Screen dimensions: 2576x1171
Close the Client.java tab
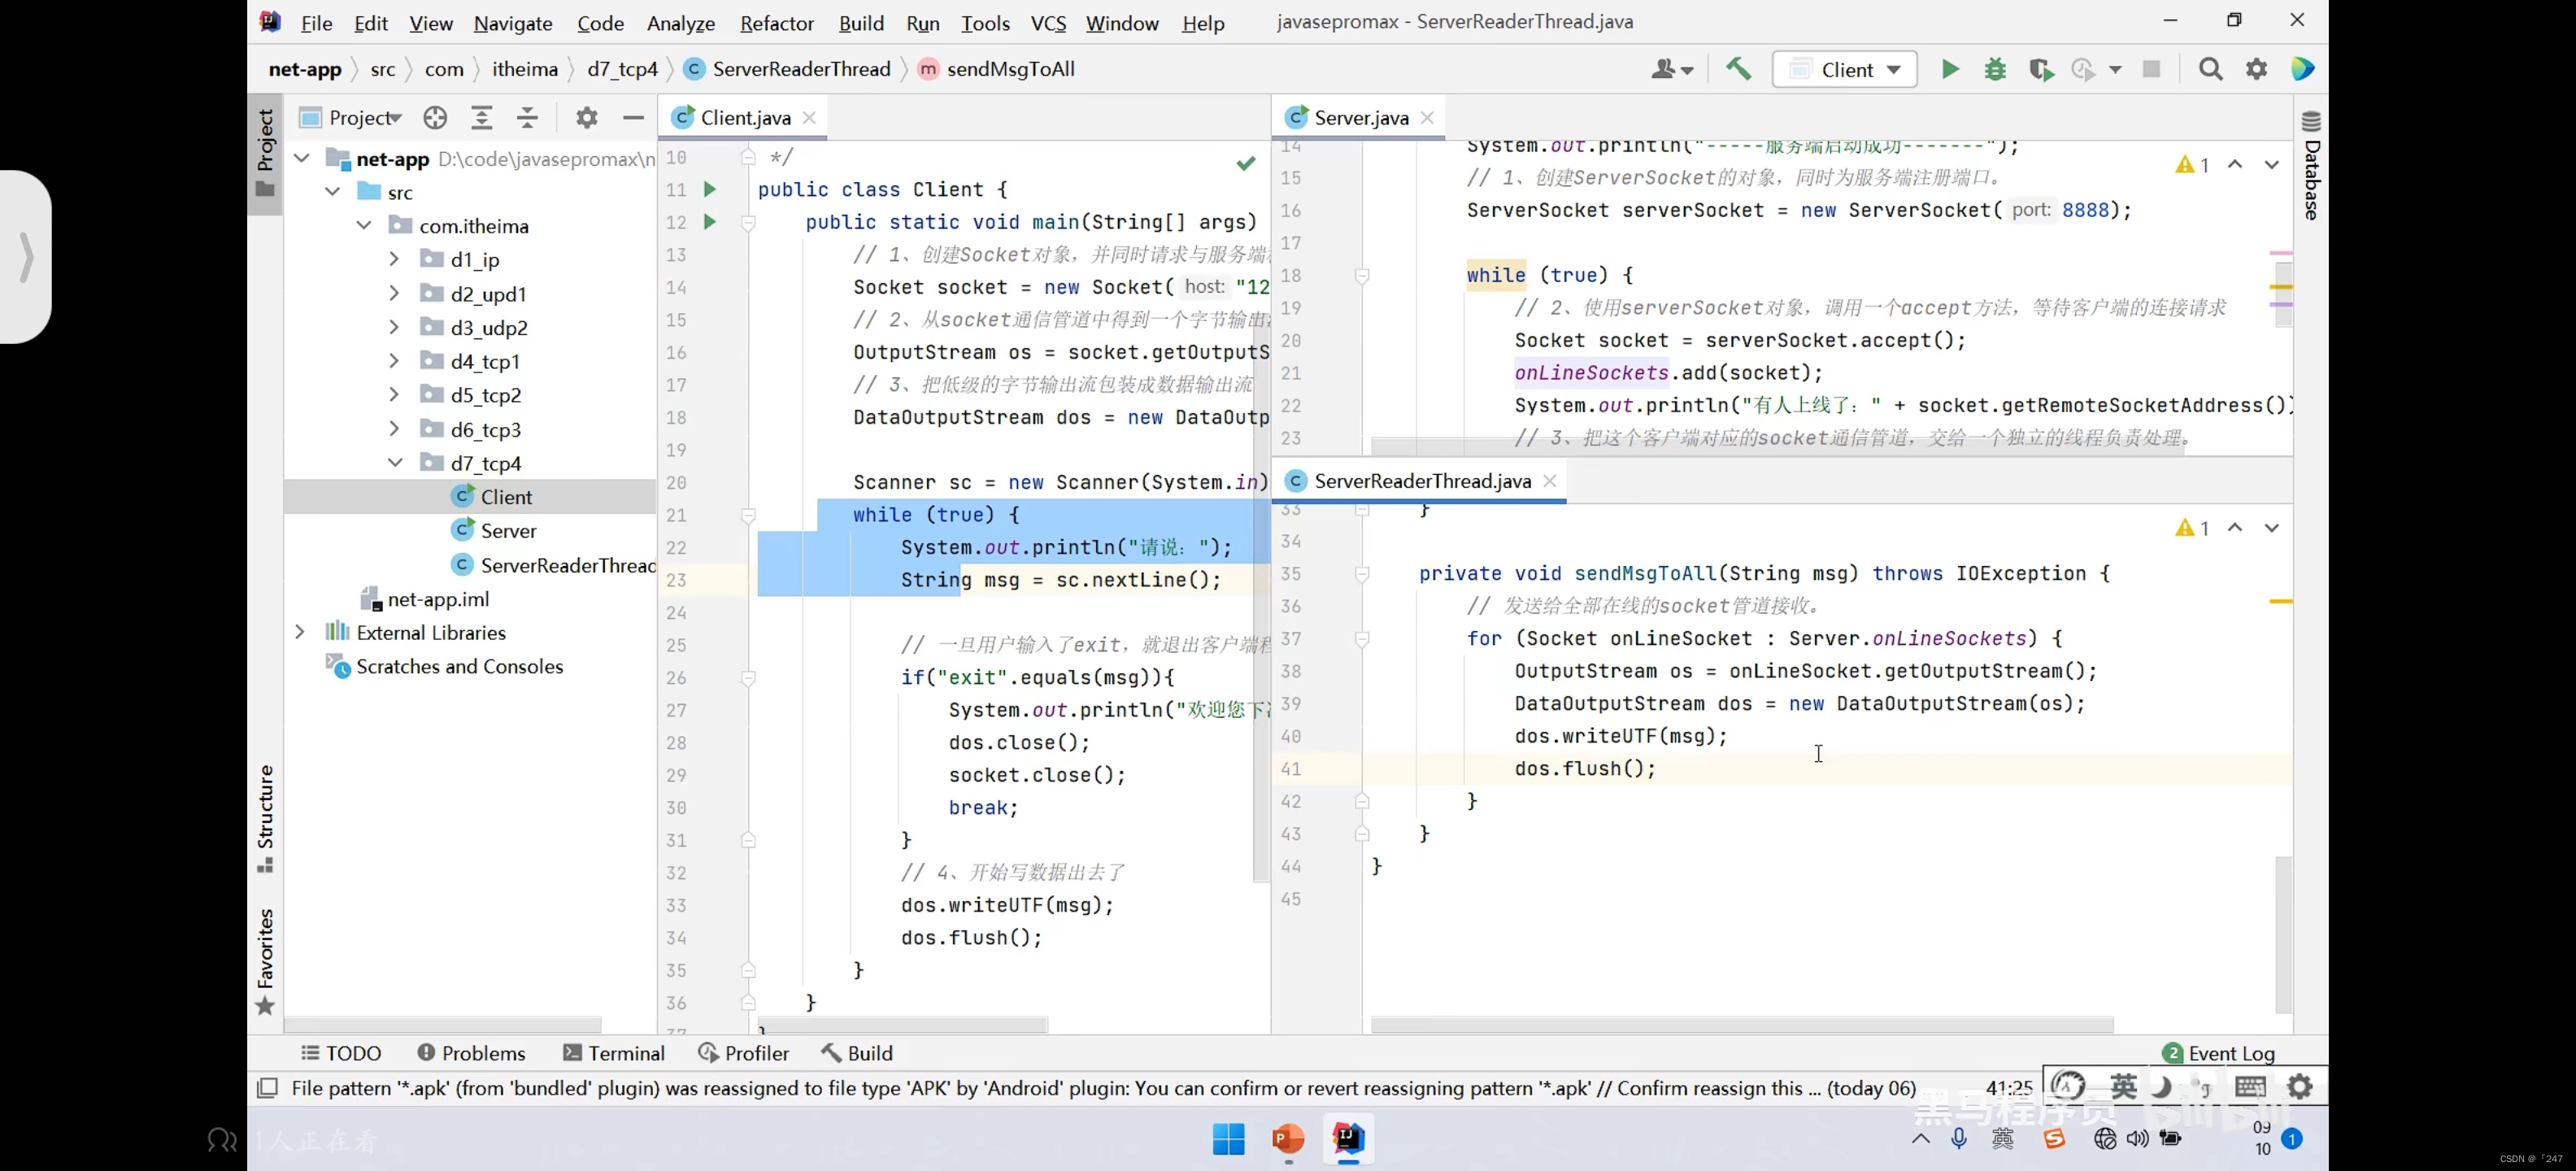[809, 118]
